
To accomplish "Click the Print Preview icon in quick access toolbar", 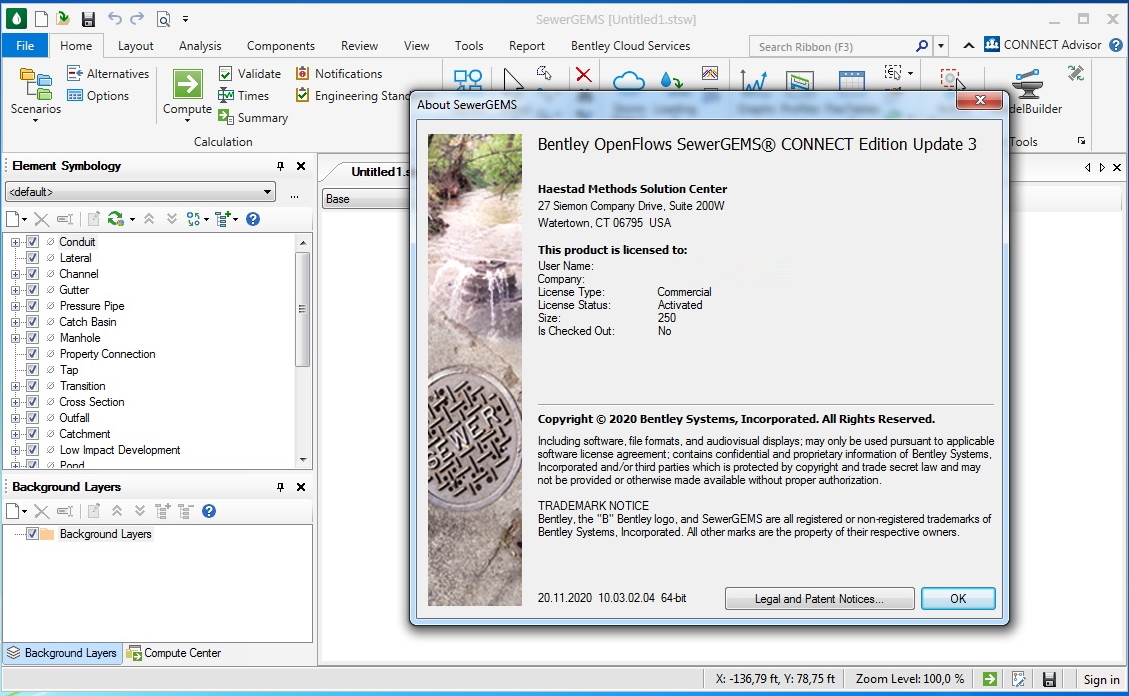I will [x=163, y=19].
